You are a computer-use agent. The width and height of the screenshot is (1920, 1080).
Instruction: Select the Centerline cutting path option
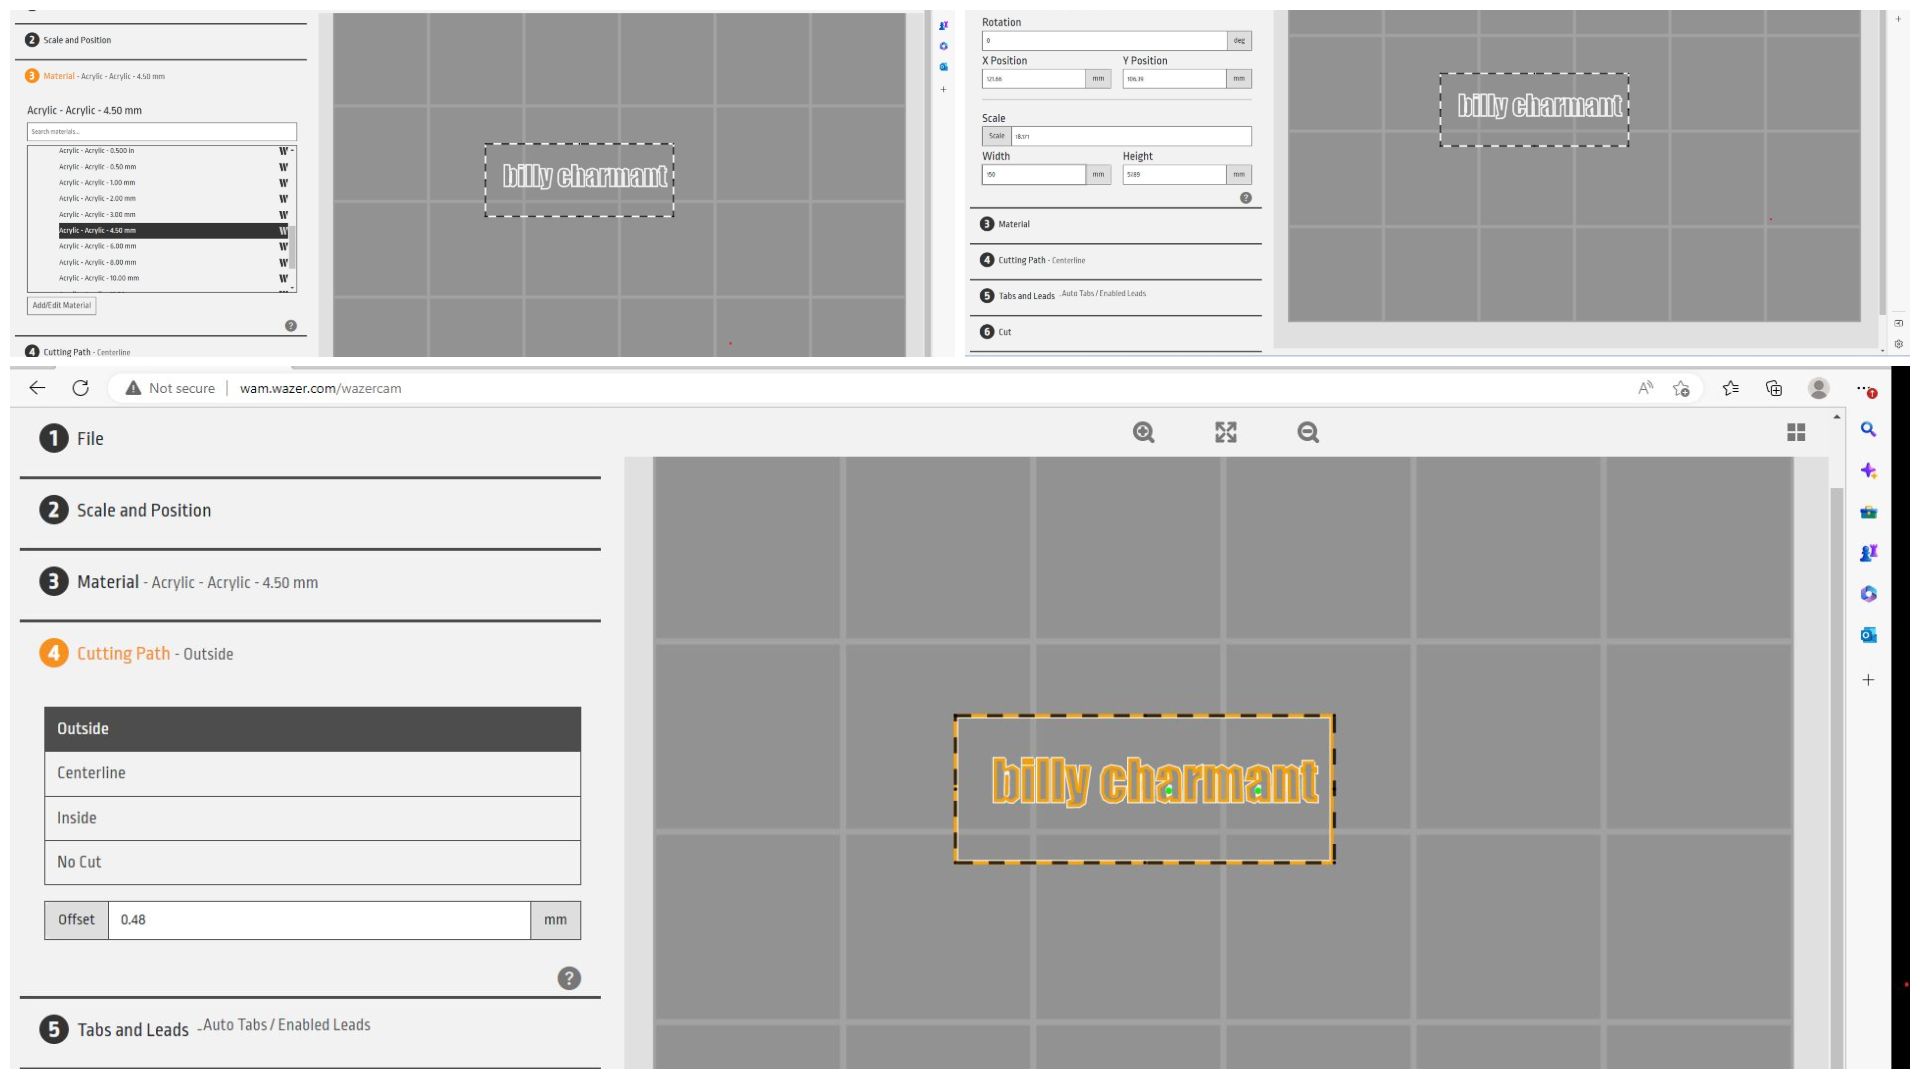pyautogui.click(x=312, y=774)
